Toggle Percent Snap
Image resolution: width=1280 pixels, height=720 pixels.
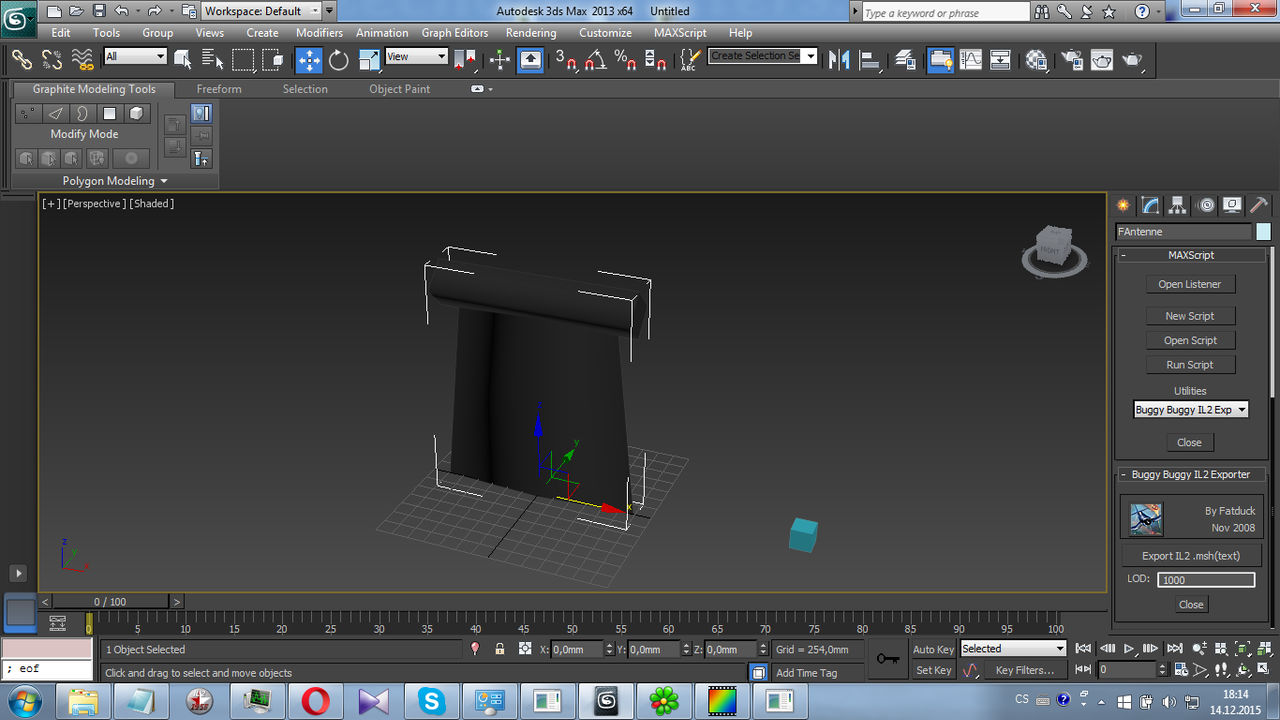tap(626, 60)
